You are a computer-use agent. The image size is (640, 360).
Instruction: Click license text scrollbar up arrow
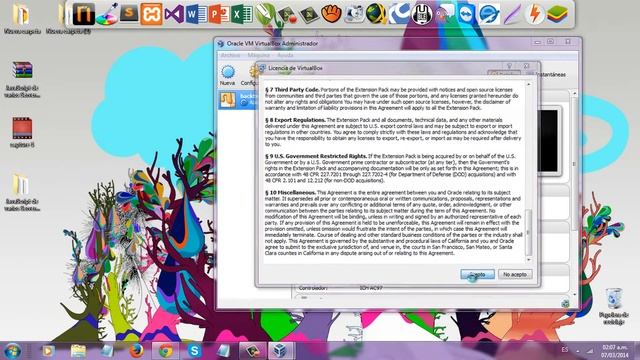click(529, 84)
